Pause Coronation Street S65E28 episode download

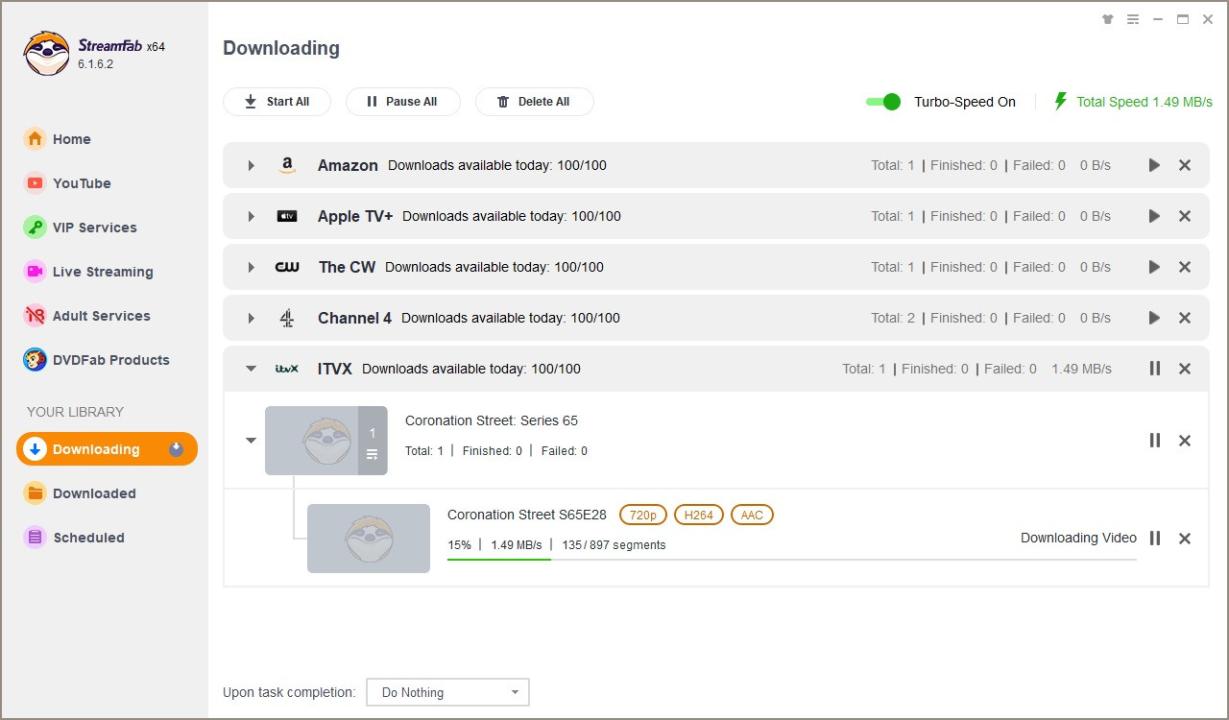tap(1155, 538)
